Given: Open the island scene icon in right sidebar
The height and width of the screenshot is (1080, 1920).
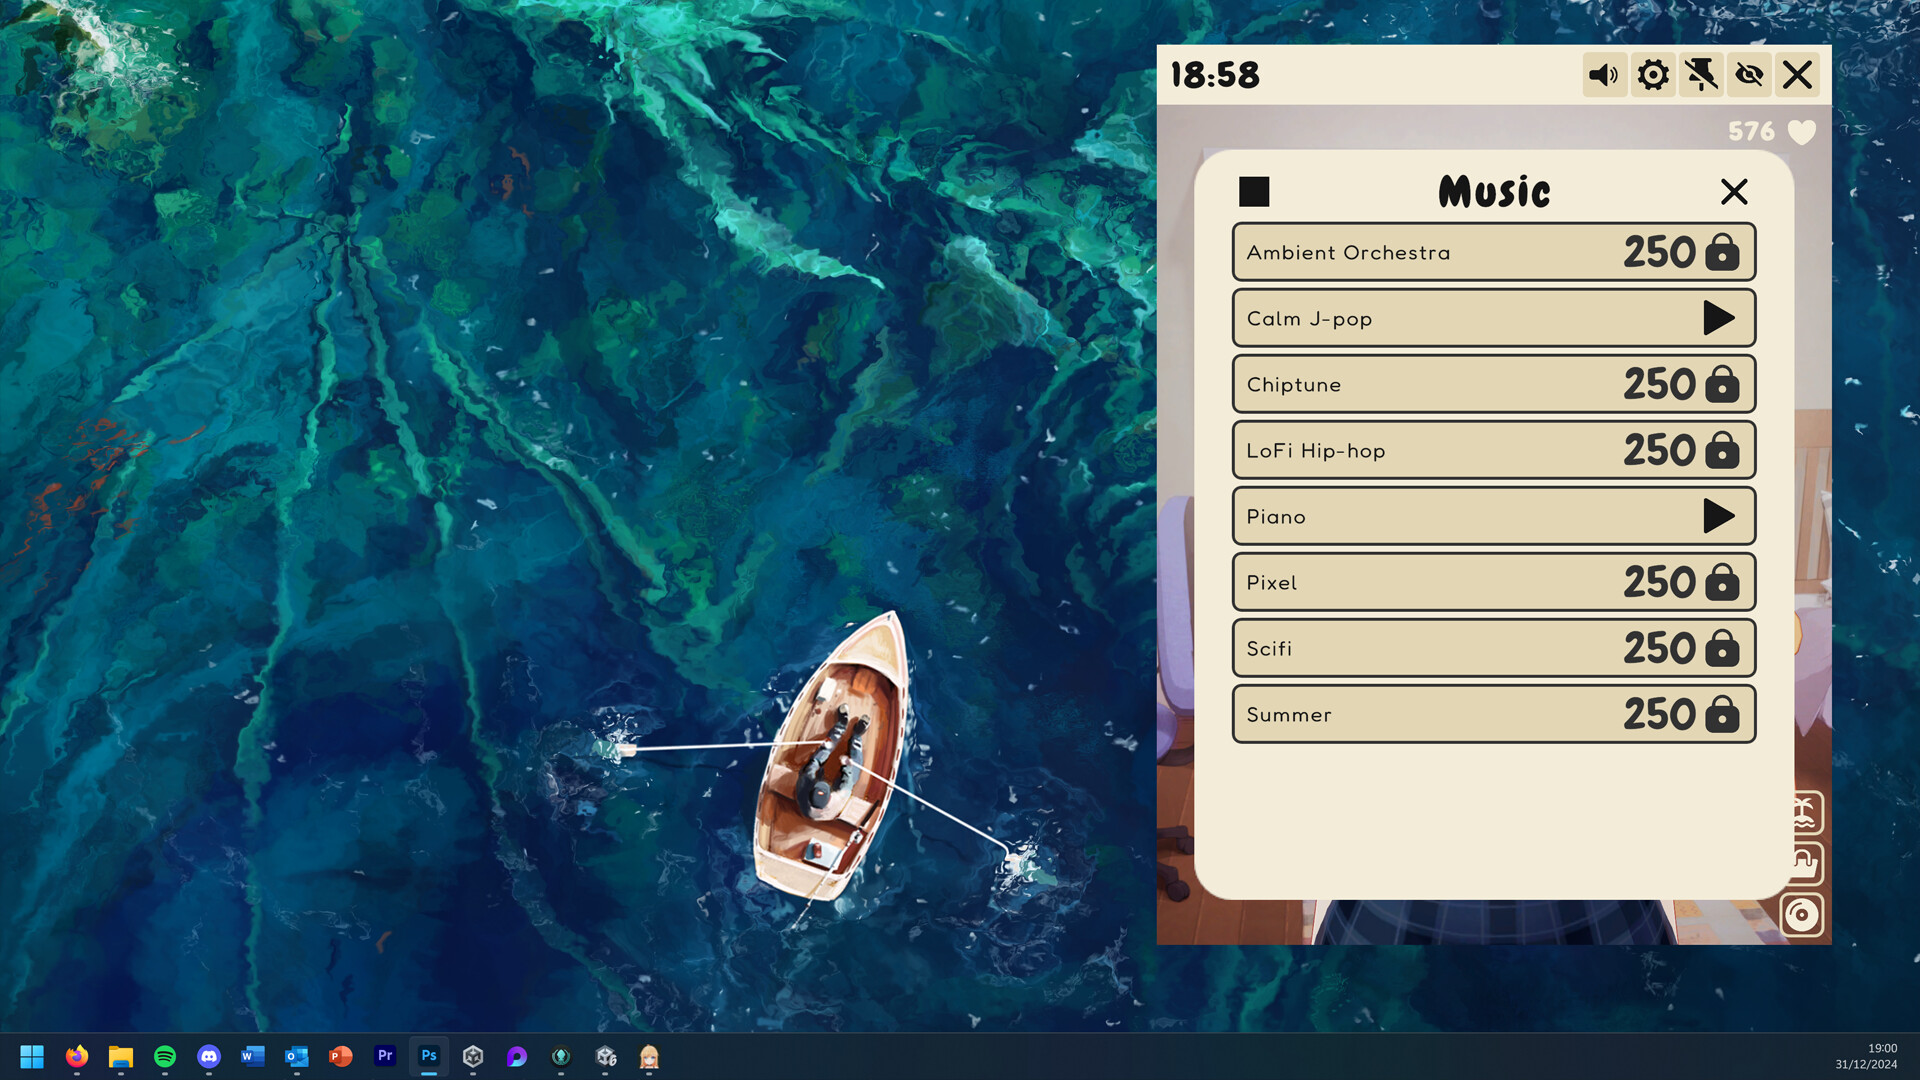Looking at the screenshot, I should pos(1803,813).
